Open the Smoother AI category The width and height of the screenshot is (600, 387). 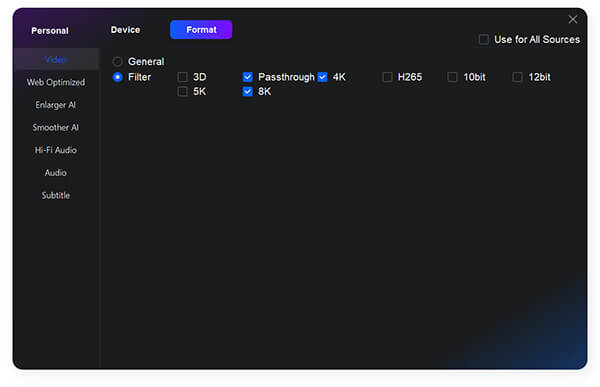(x=56, y=127)
